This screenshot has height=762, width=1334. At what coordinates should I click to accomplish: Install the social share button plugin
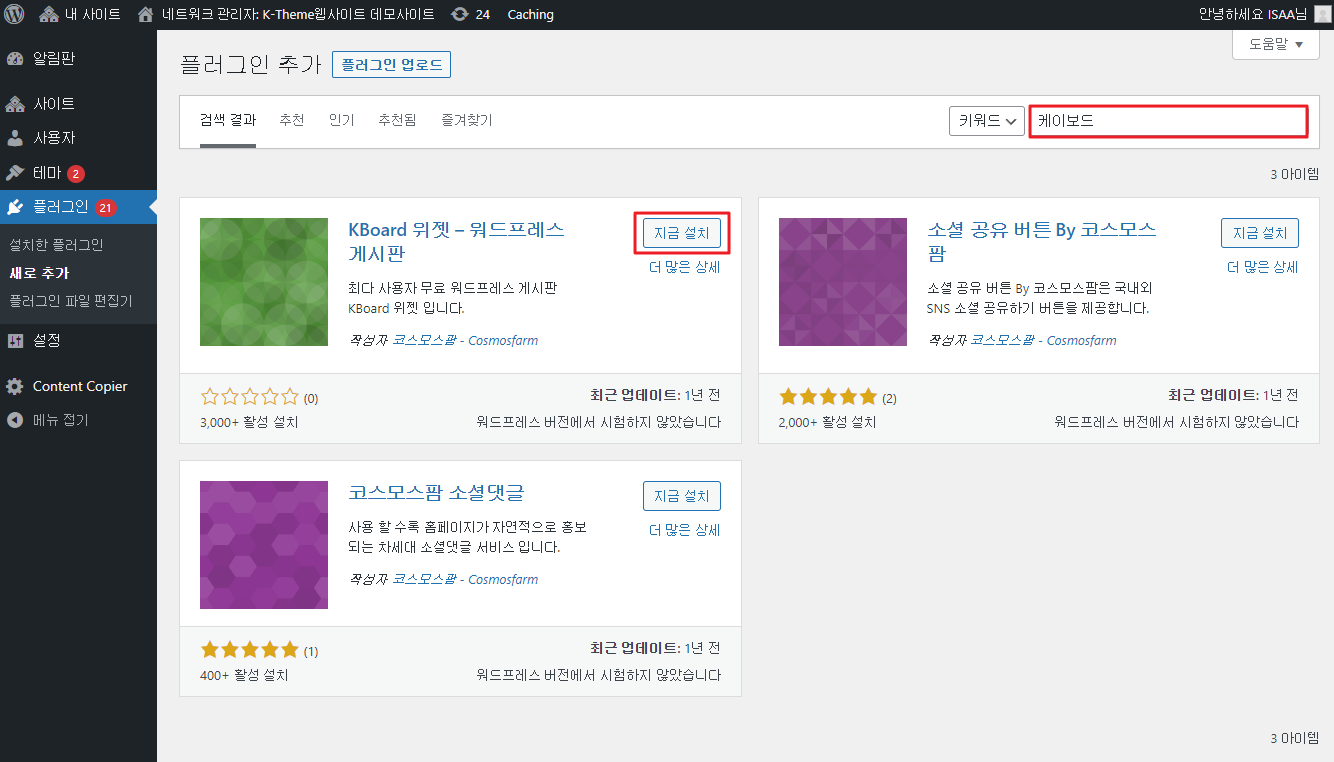(1260, 233)
